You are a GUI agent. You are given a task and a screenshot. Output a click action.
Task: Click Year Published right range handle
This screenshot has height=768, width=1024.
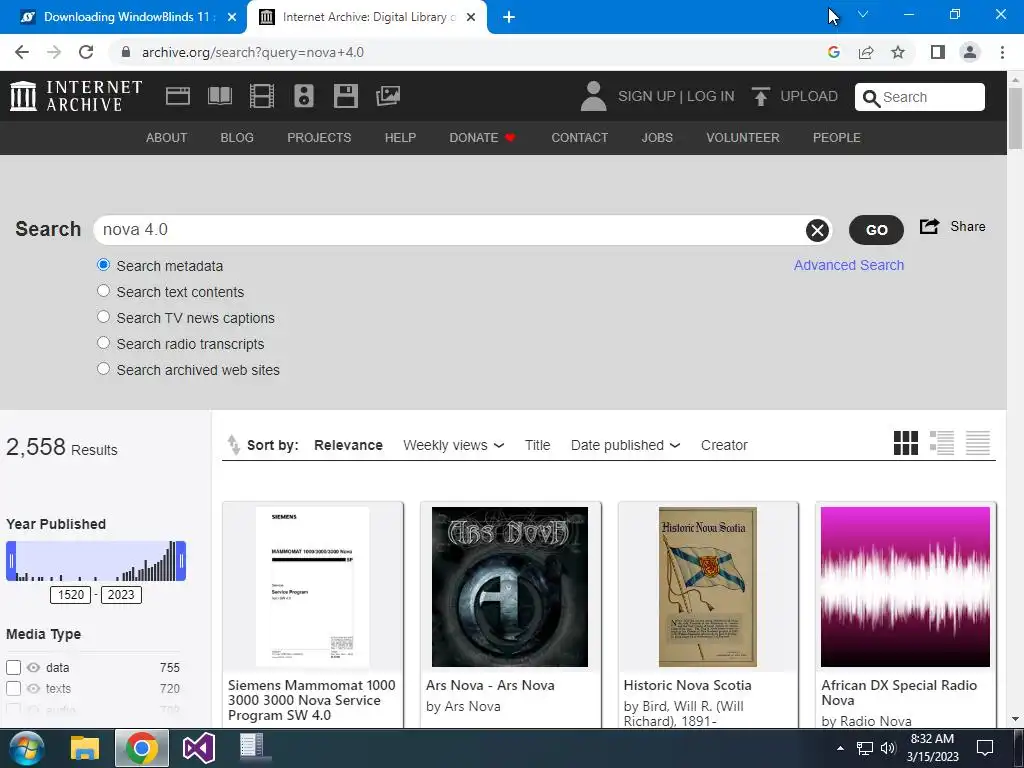(x=181, y=561)
